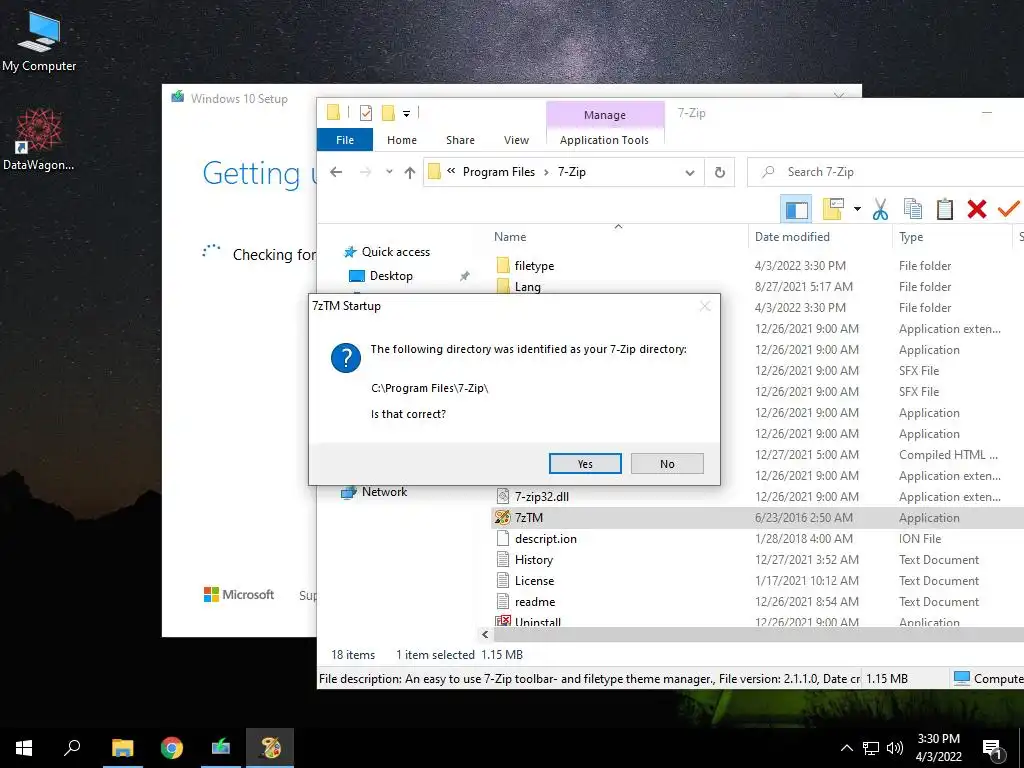The image size is (1024, 768).
Task: Select the DataWagon desktop shortcut
Action: (38, 140)
